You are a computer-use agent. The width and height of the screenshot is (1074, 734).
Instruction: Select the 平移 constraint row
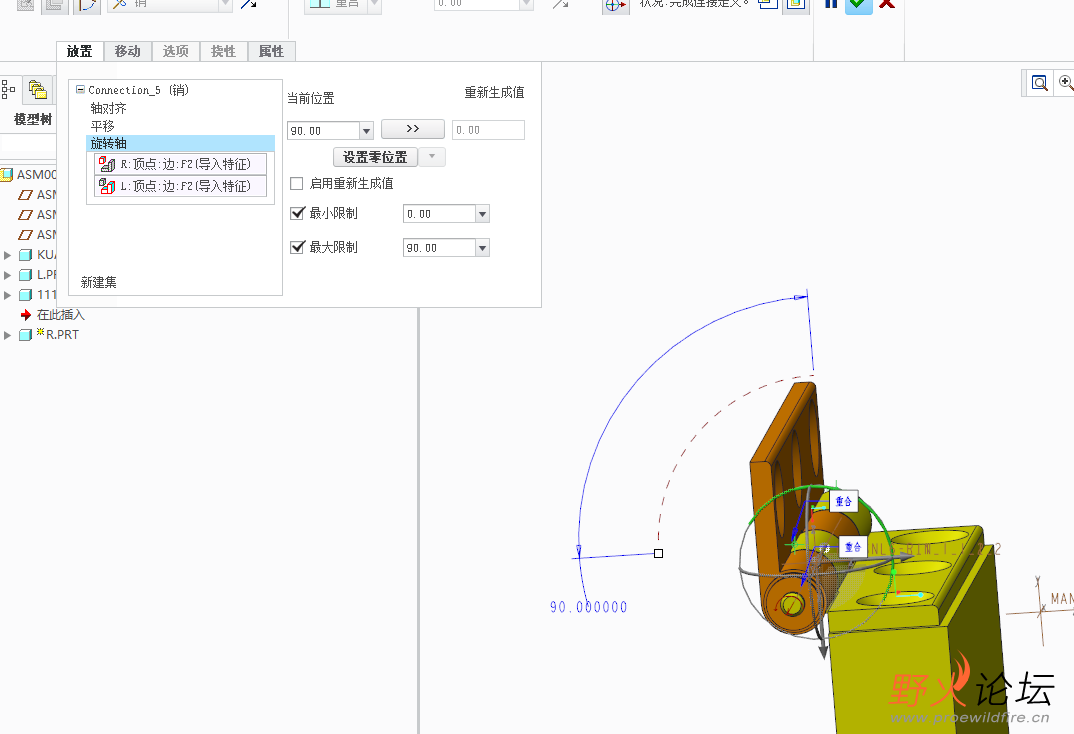click(102, 126)
